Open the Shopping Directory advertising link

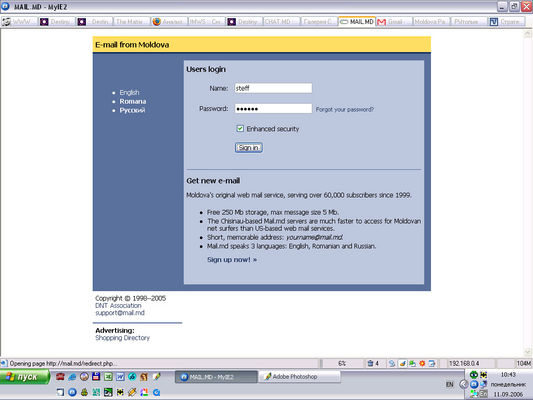click(122, 338)
